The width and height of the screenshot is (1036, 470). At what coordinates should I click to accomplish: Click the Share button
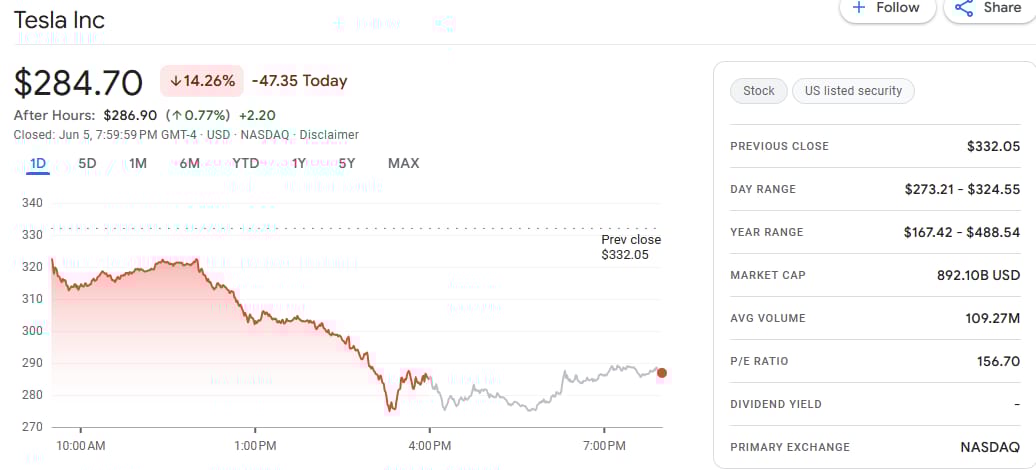tap(990, 9)
